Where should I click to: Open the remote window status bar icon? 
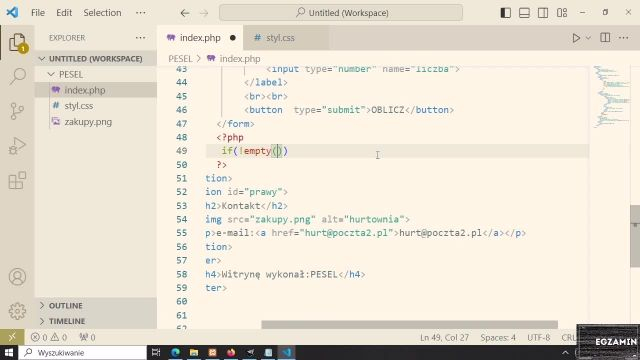[x=12, y=337]
